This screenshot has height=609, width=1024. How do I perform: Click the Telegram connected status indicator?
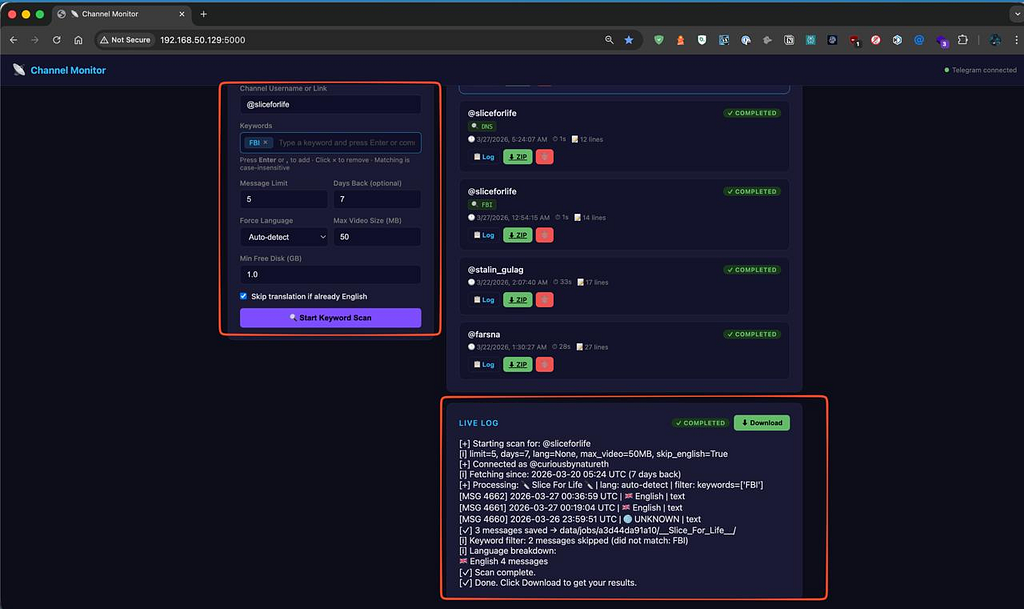[x=980, y=70]
